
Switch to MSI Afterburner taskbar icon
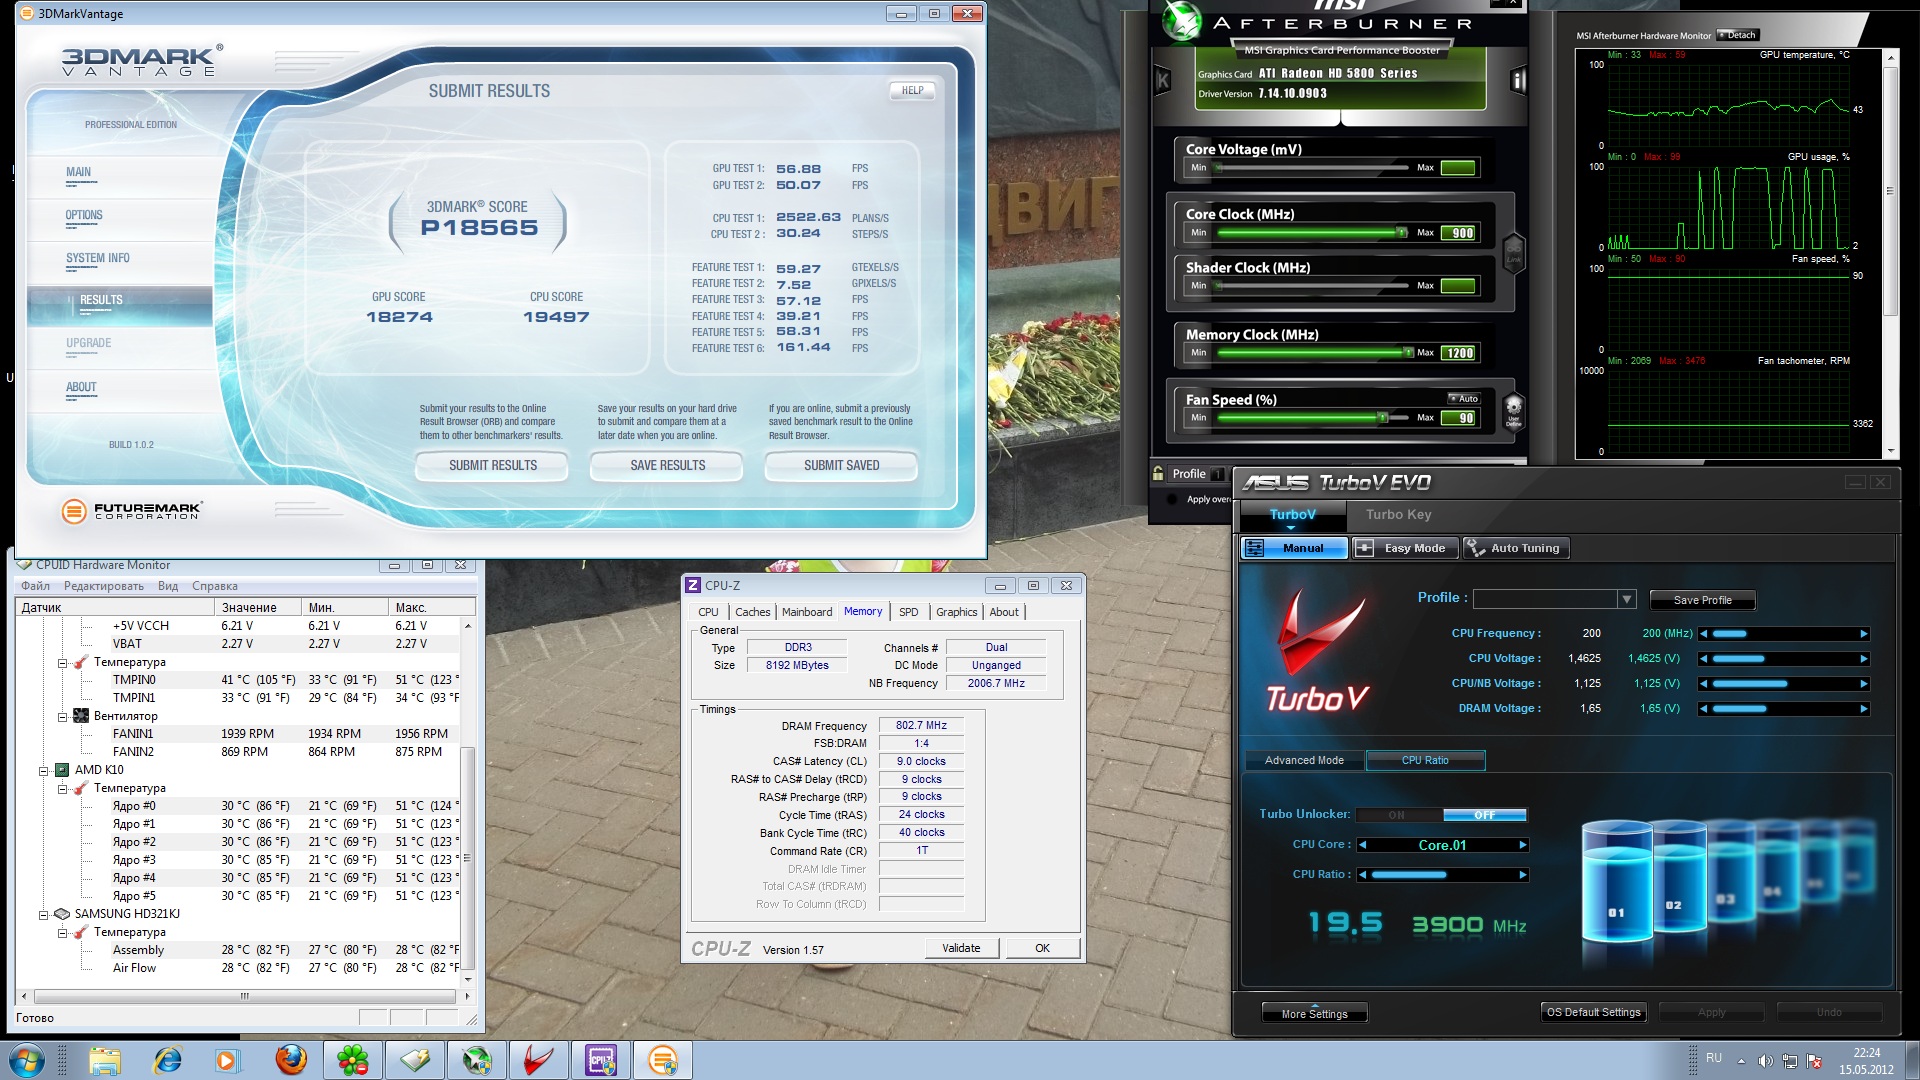477,1060
